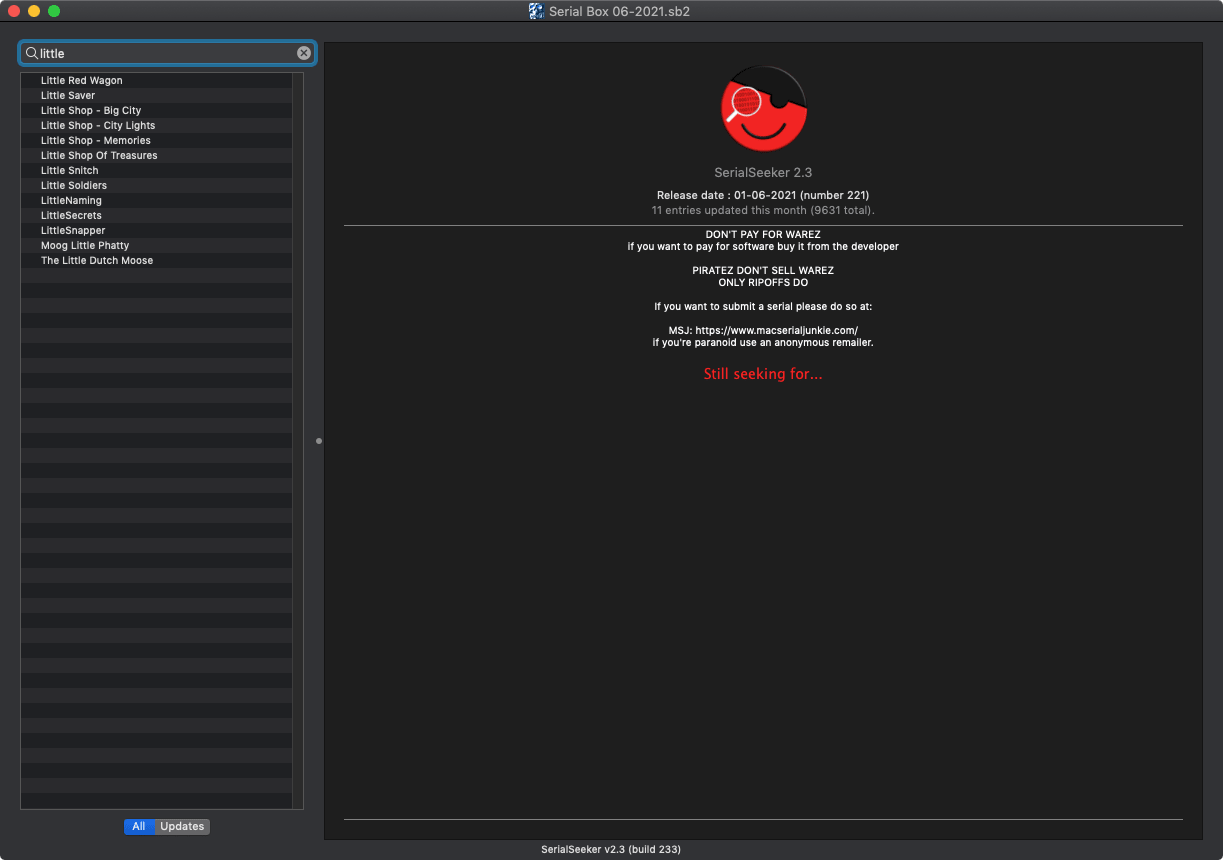The width and height of the screenshot is (1223, 860).
Task: Clear the search field text
Action: click(x=304, y=53)
